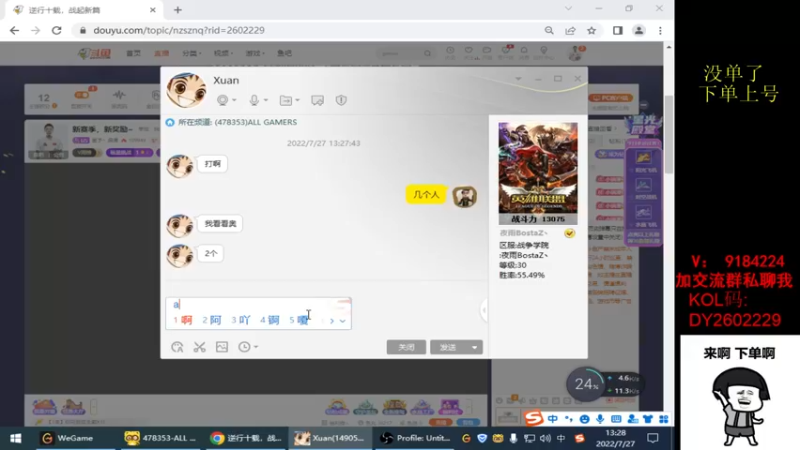Screen dimensions: 800x450
Task: Click the home icon beside channel name
Action: [x=170, y=122]
